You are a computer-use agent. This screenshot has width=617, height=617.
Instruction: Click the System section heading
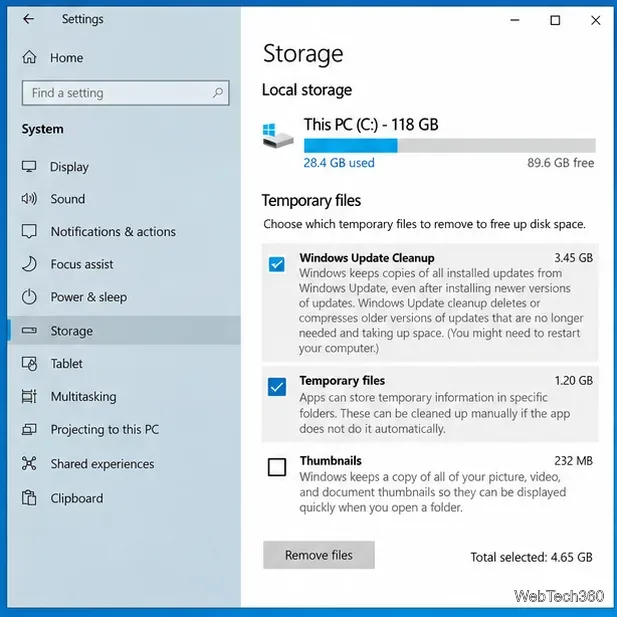coord(42,129)
